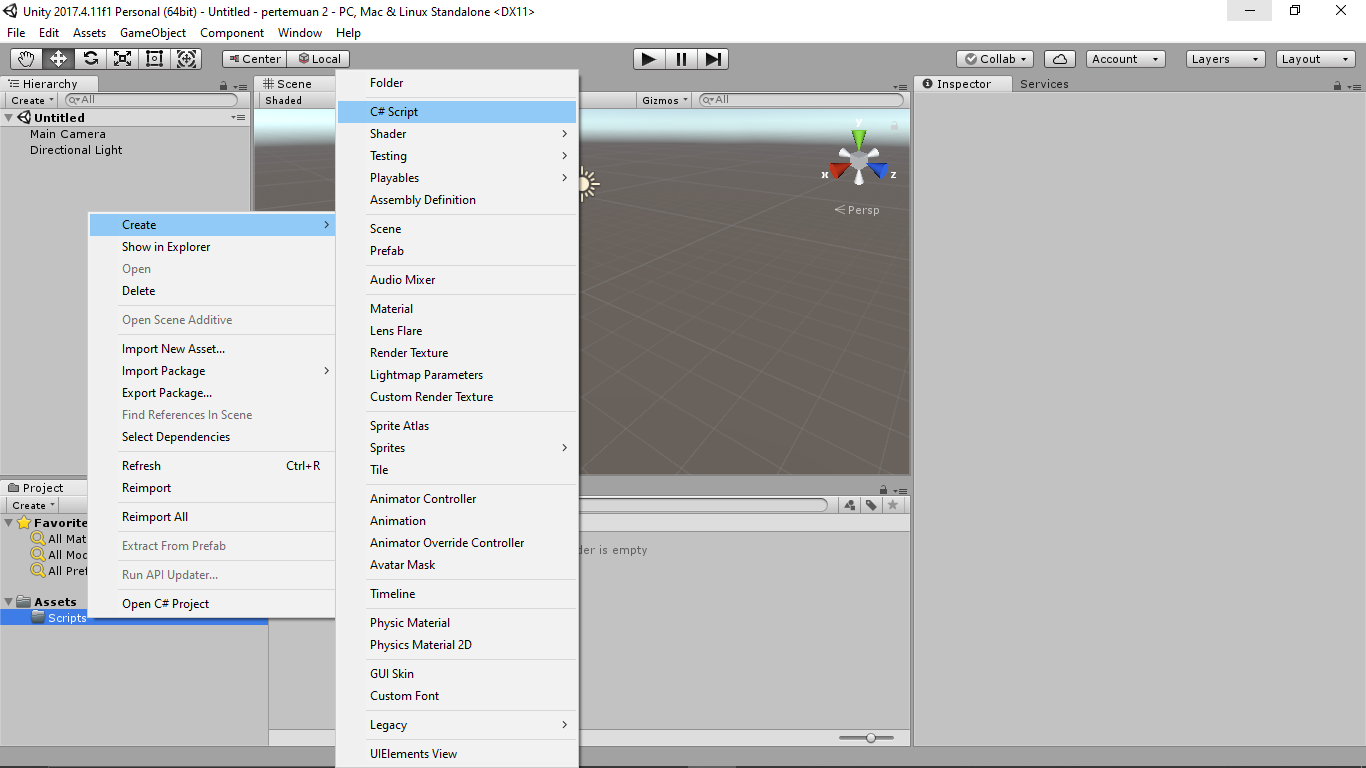Select the Move tool
This screenshot has height=768, width=1366.
[x=59, y=59]
